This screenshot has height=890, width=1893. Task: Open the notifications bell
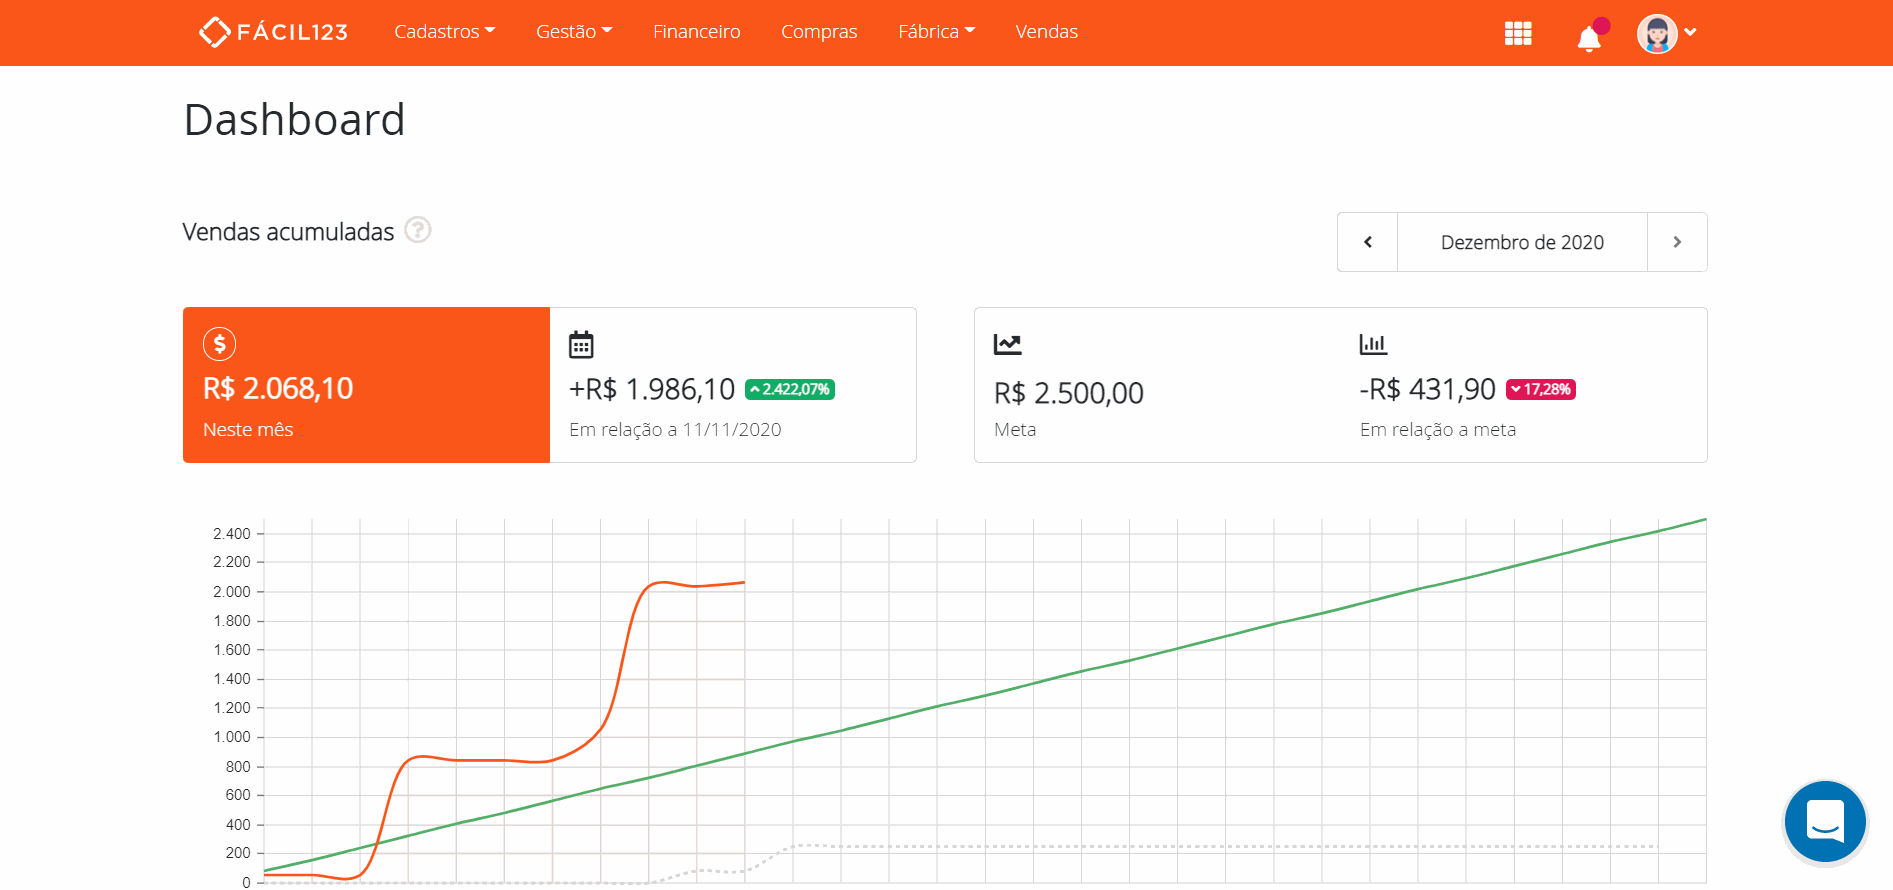(1589, 38)
